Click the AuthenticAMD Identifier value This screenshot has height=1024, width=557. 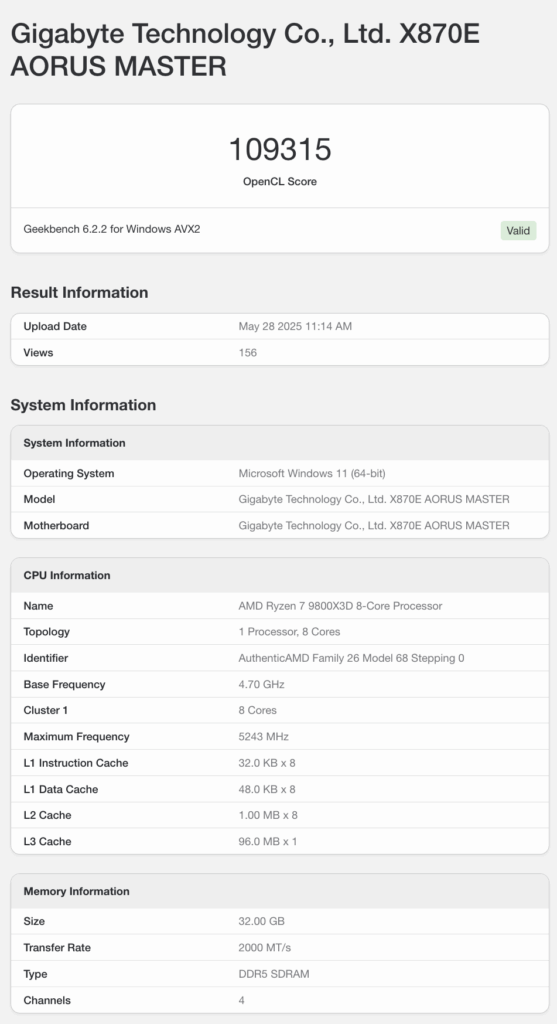click(x=351, y=658)
